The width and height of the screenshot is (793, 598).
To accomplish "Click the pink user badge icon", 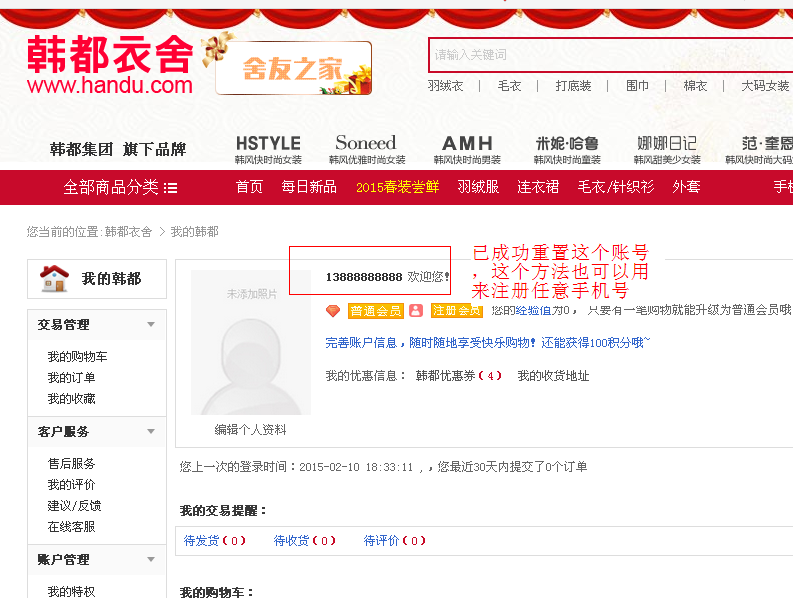I will coord(416,310).
